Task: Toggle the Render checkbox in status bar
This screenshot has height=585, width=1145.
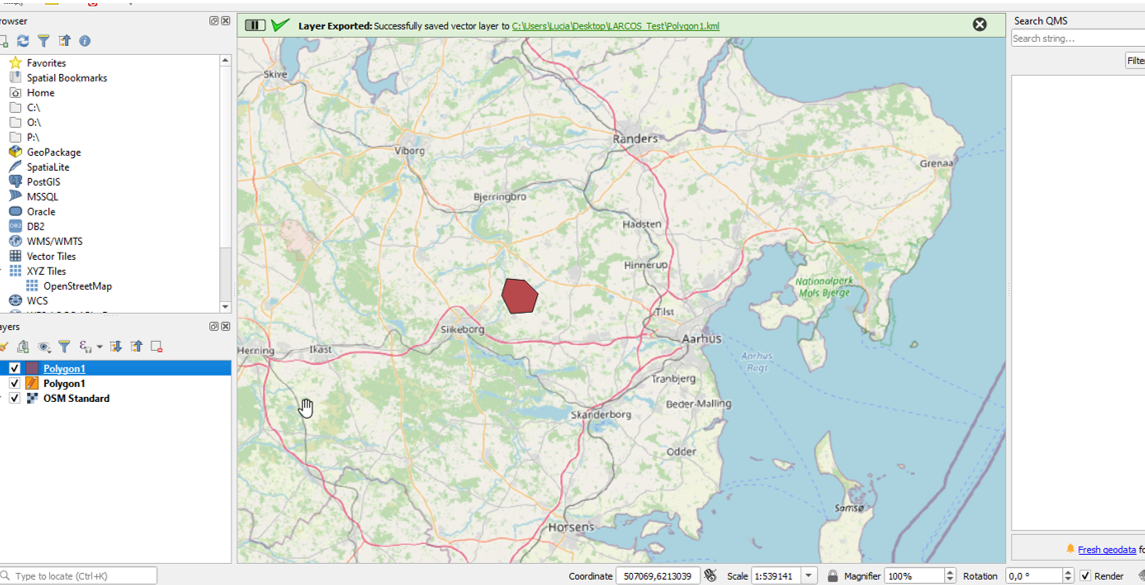Action: coord(1086,576)
